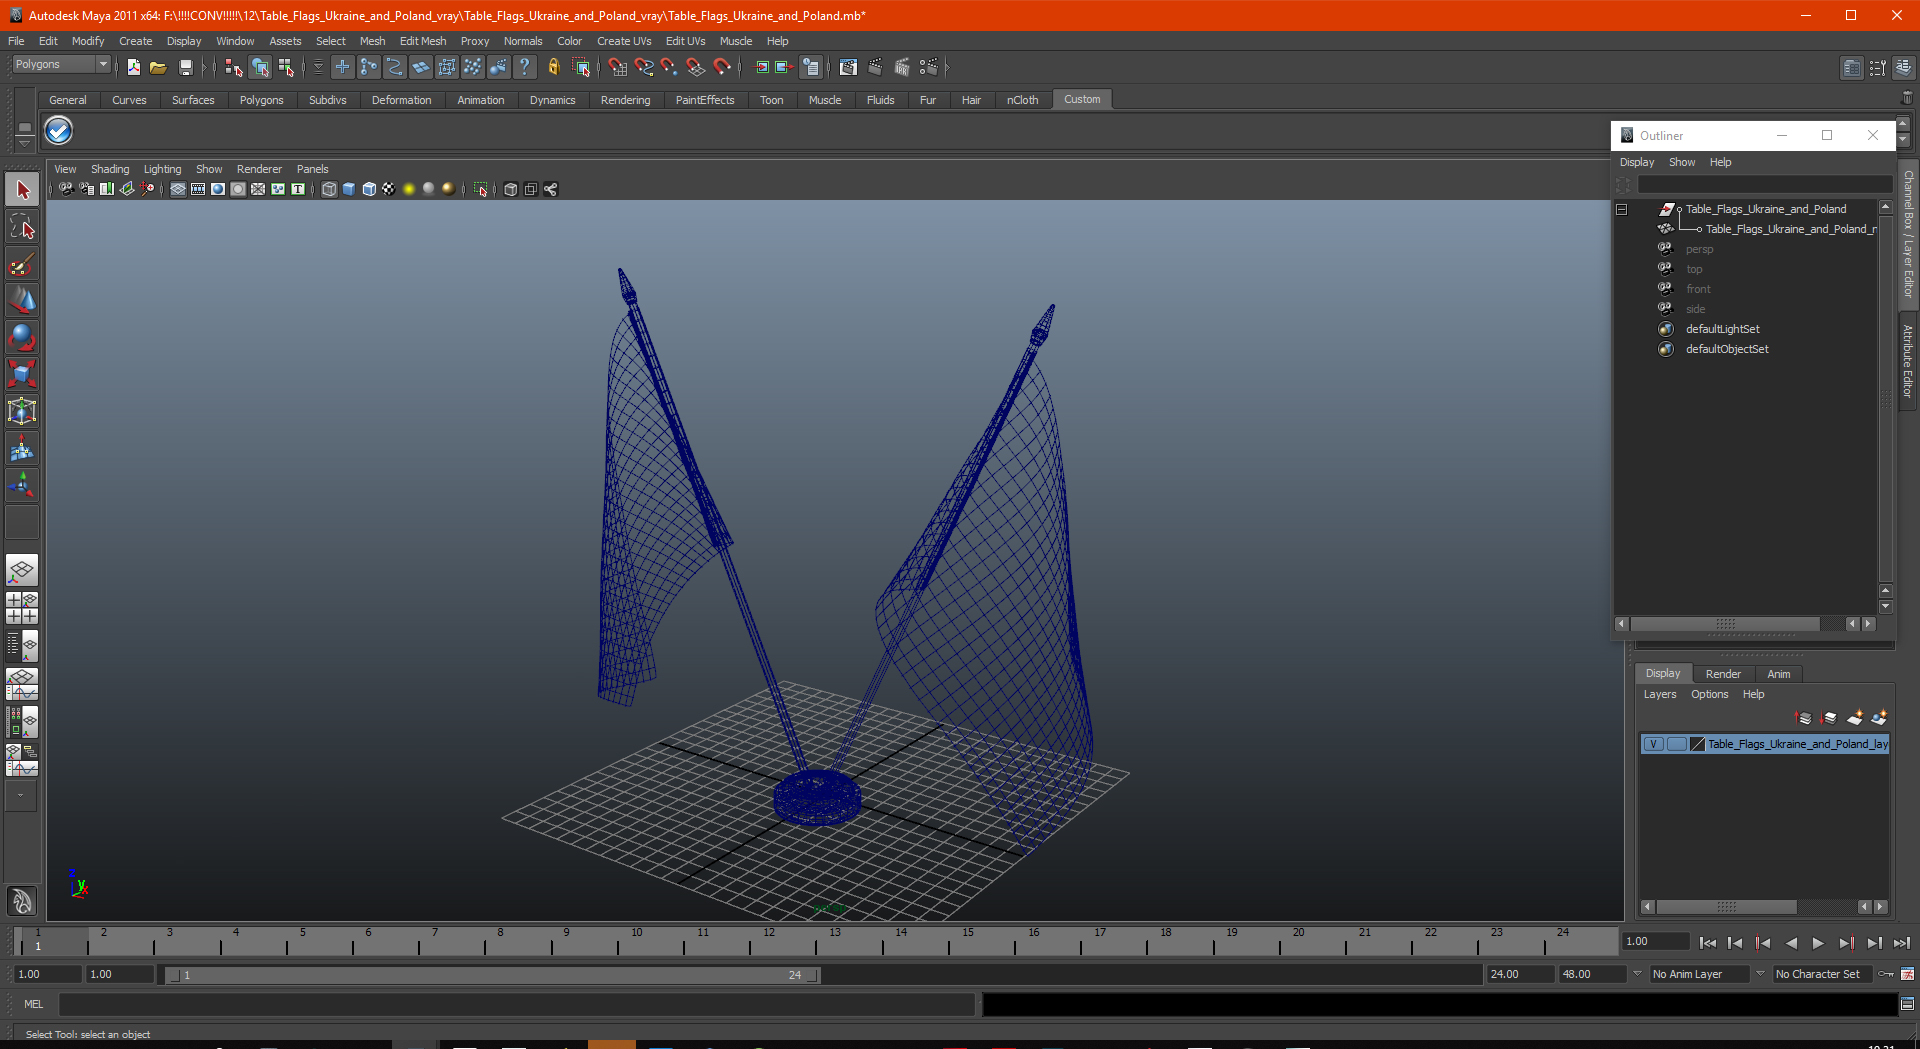
Task: Select the Soft Modification tool
Action: [22, 449]
